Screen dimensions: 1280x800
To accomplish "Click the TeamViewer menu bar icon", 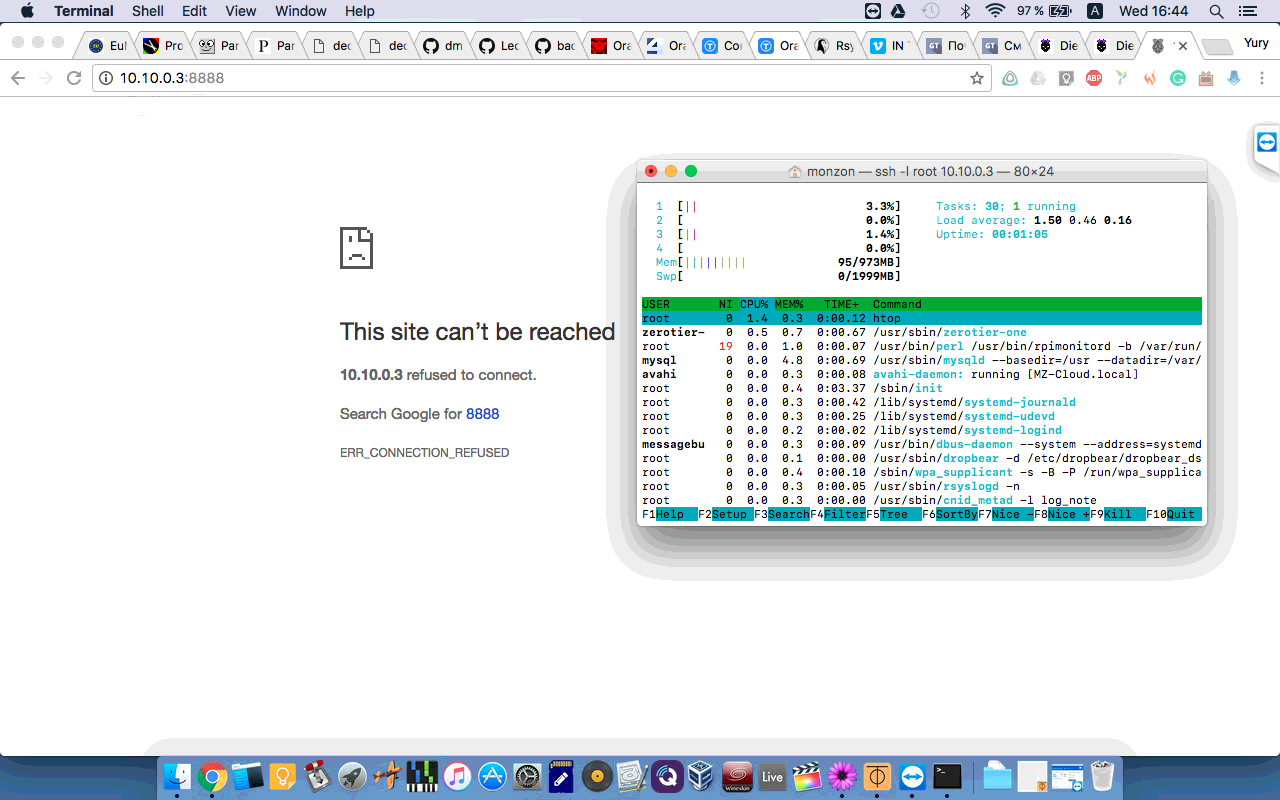I will coord(873,11).
